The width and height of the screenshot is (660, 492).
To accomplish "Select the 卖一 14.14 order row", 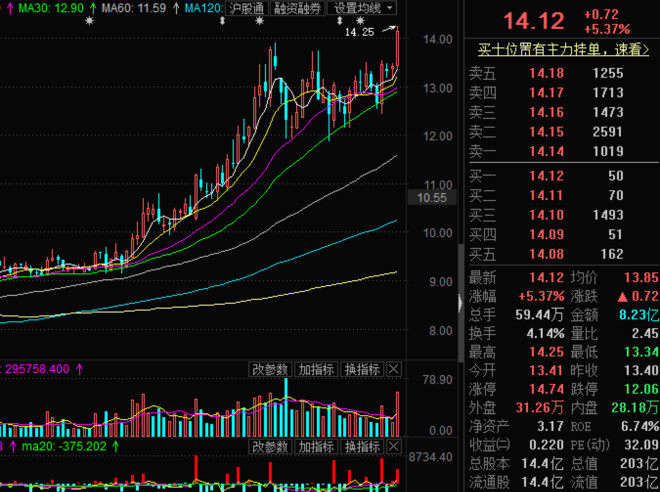I will pyautogui.click(x=563, y=151).
